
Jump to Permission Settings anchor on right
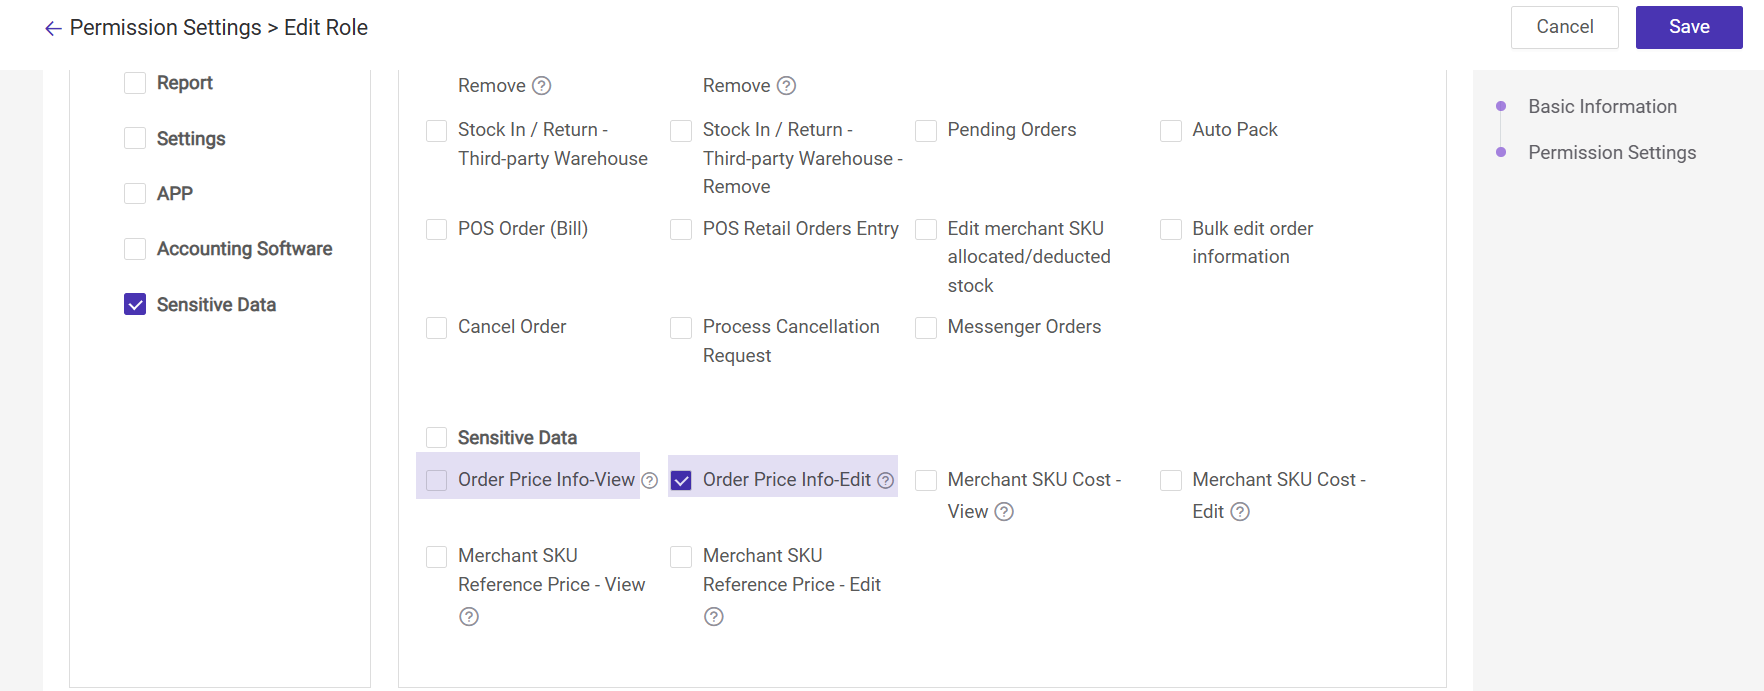(x=1611, y=153)
